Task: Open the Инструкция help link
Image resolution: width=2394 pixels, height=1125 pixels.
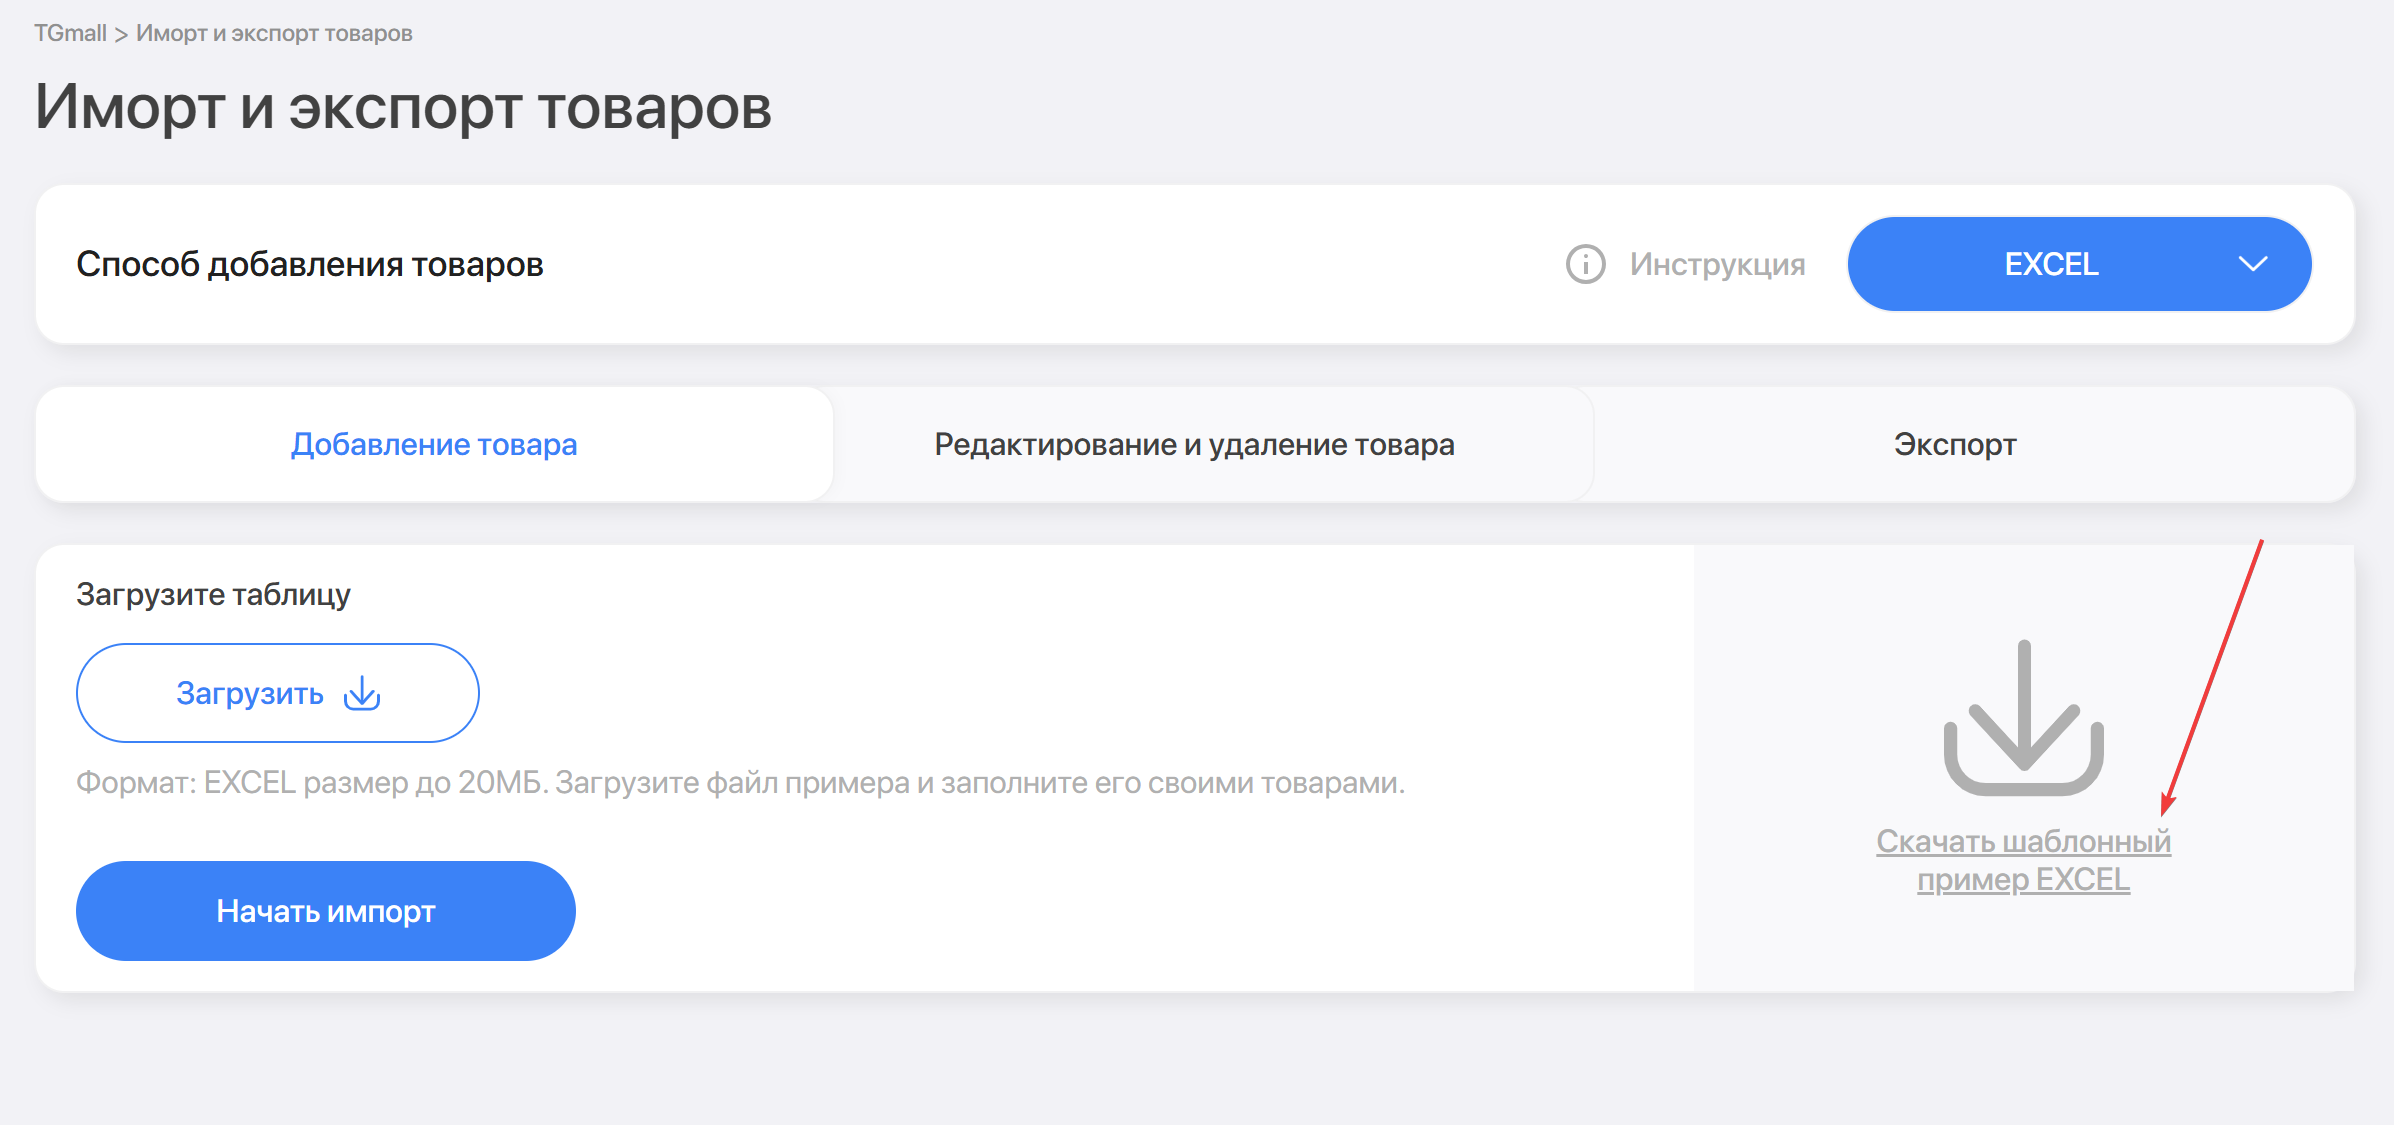Action: pyautogui.click(x=1717, y=264)
